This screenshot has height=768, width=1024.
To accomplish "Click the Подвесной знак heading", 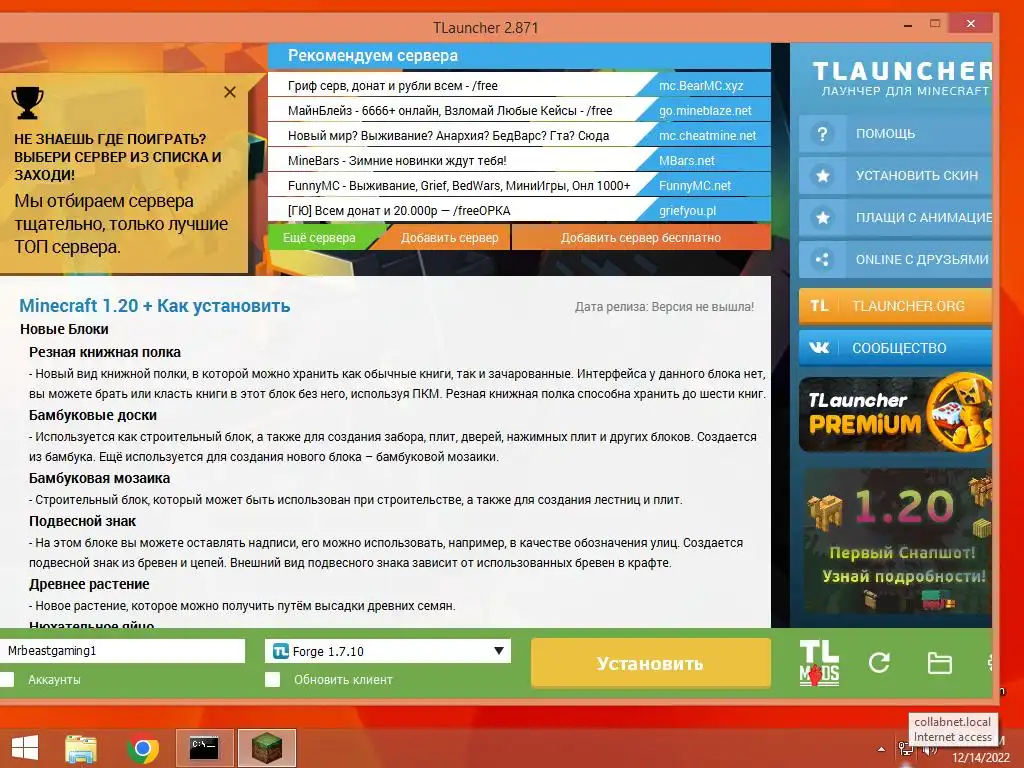I will [82, 521].
